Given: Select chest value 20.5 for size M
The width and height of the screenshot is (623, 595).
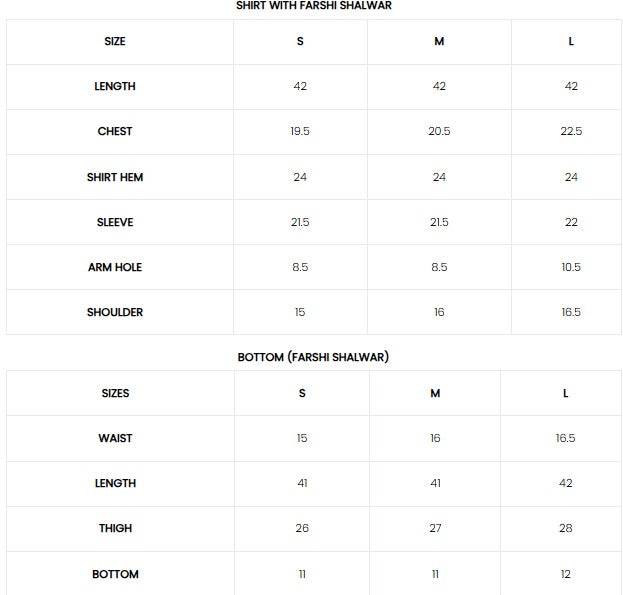Looking at the screenshot, I should pos(439,132).
